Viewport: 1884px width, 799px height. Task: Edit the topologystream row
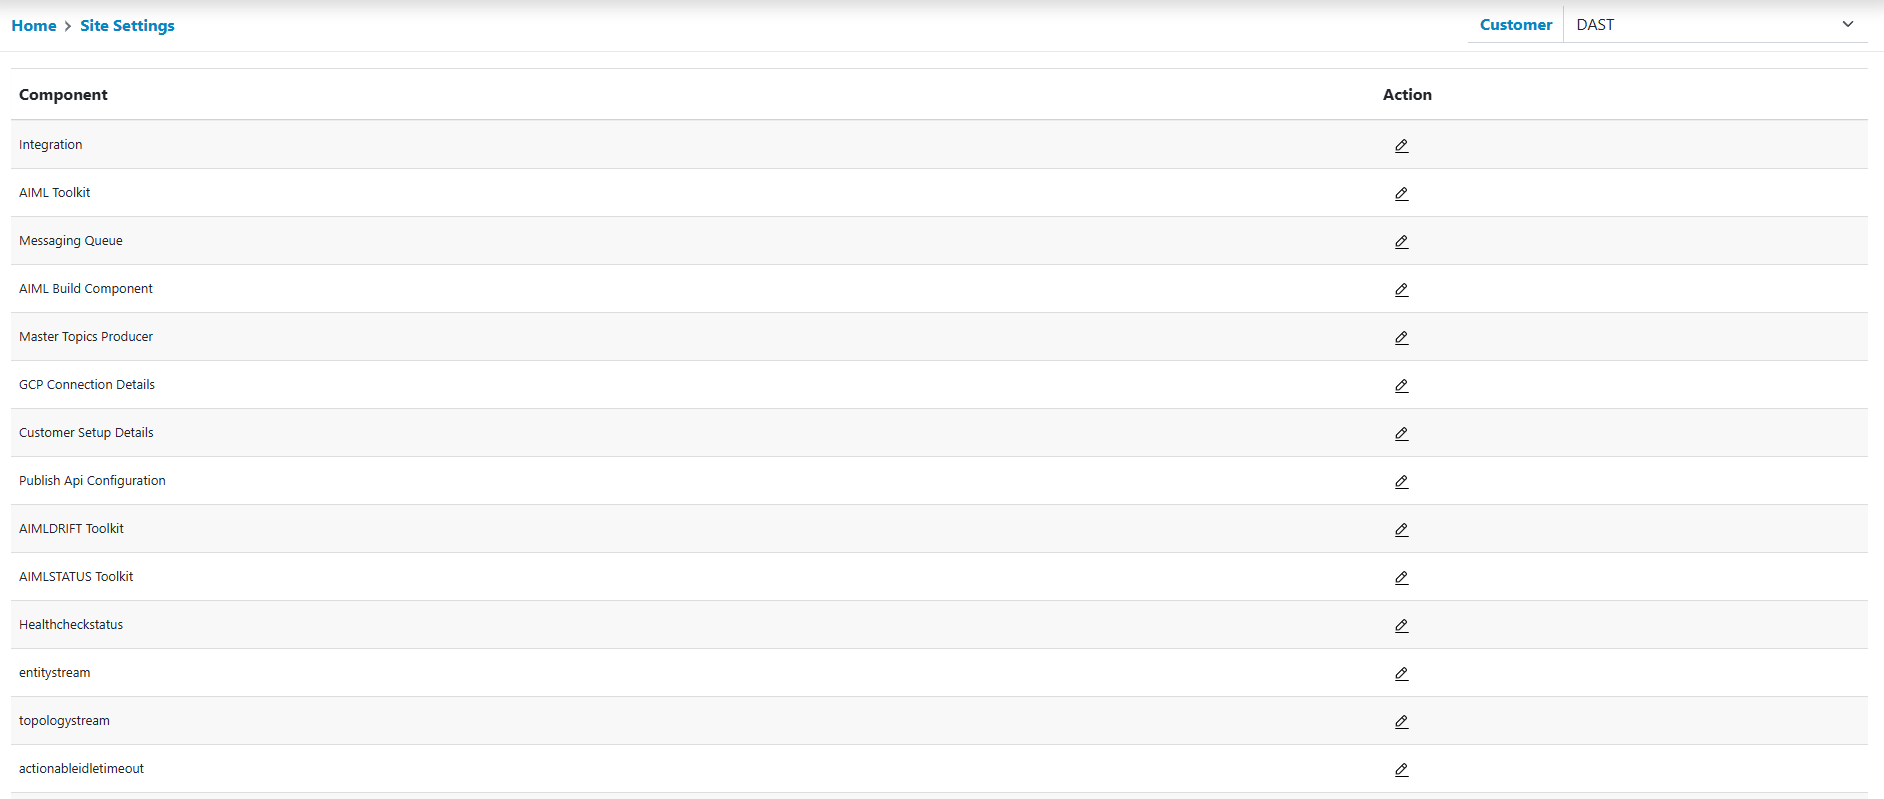1401,722
